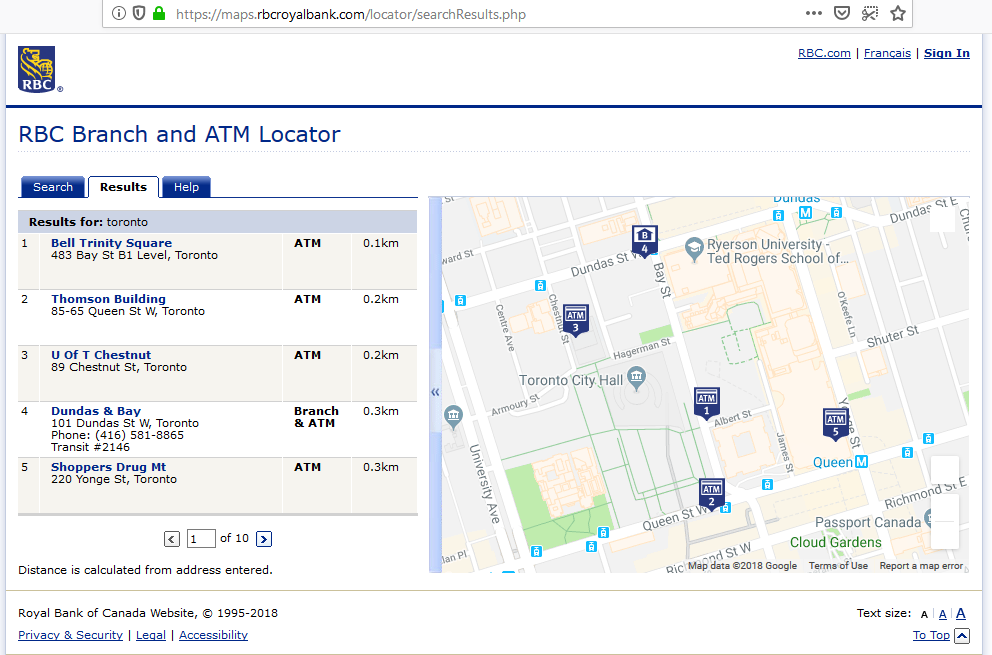The height and width of the screenshot is (655, 992).
Task: Switch language to Français
Action: 887,53
